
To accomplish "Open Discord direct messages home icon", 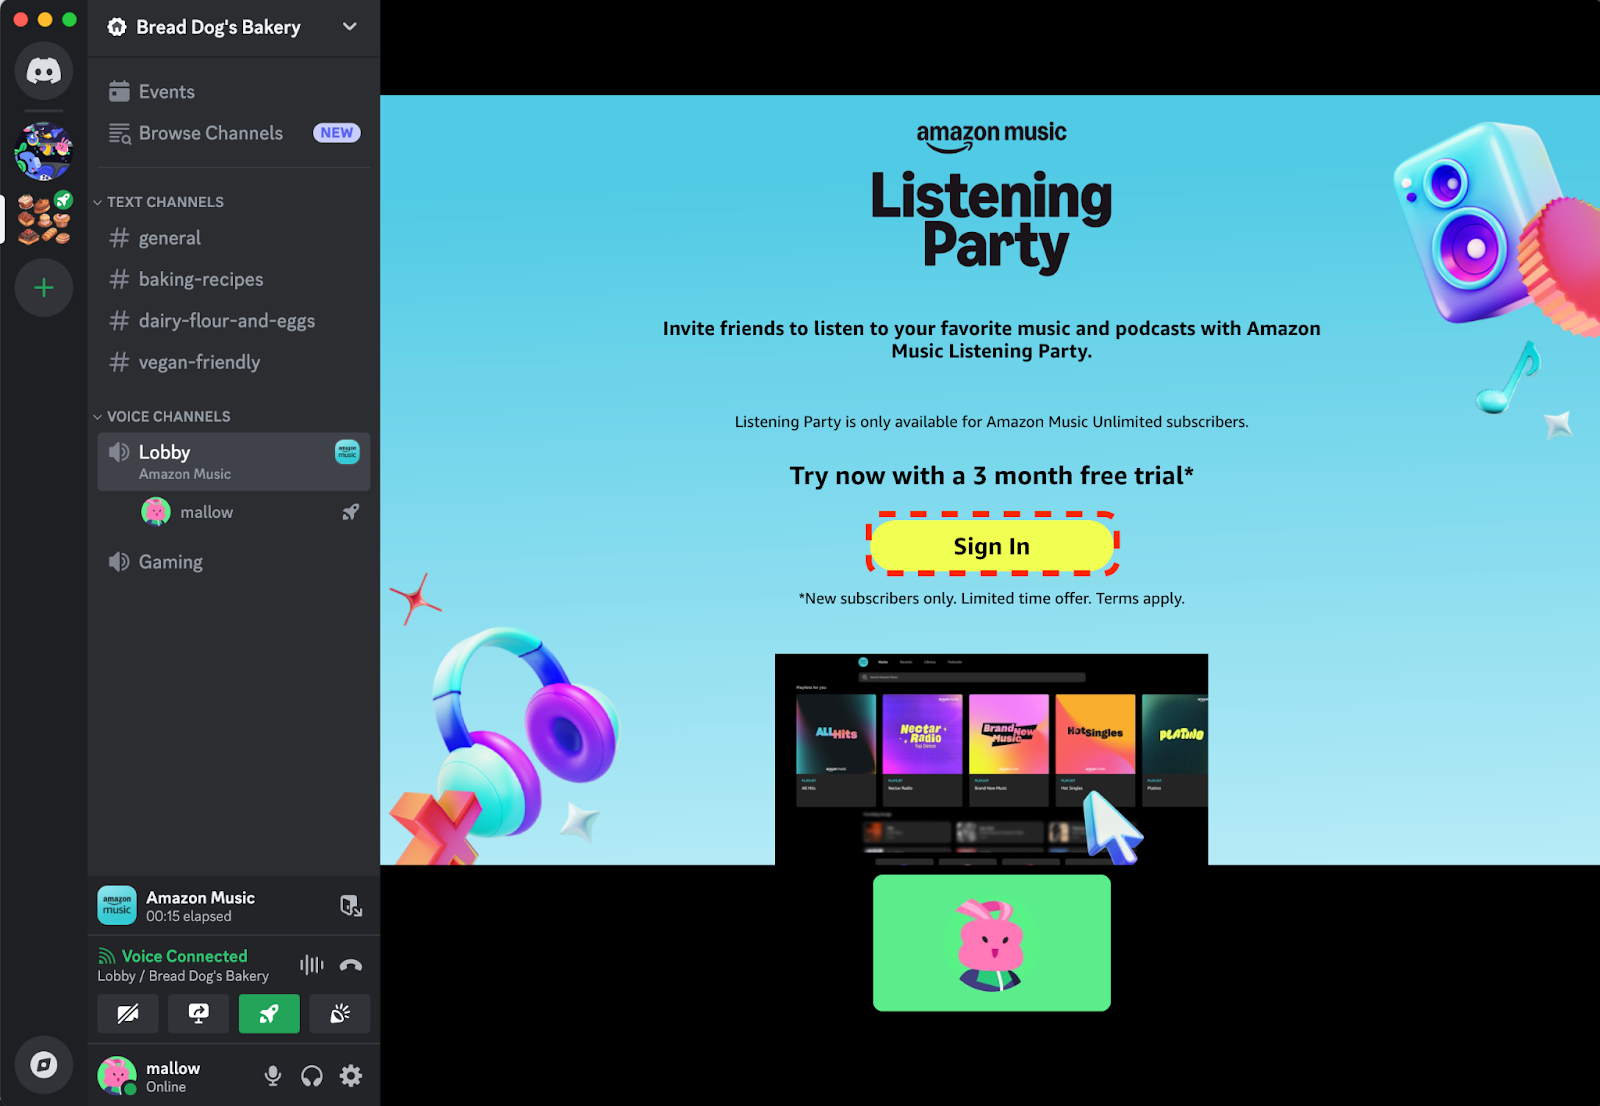I will coord(43,71).
